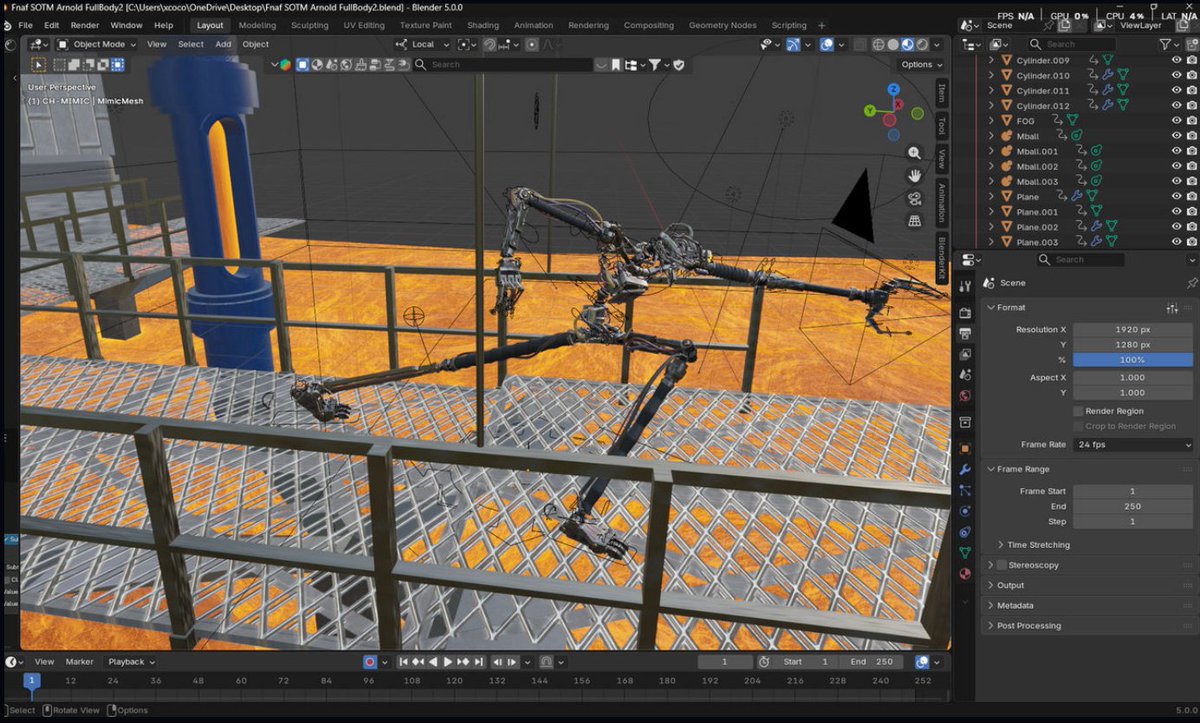Screen dimensions: 1200x723
Task: Open the Physics properties tab
Action: click(x=965, y=510)
